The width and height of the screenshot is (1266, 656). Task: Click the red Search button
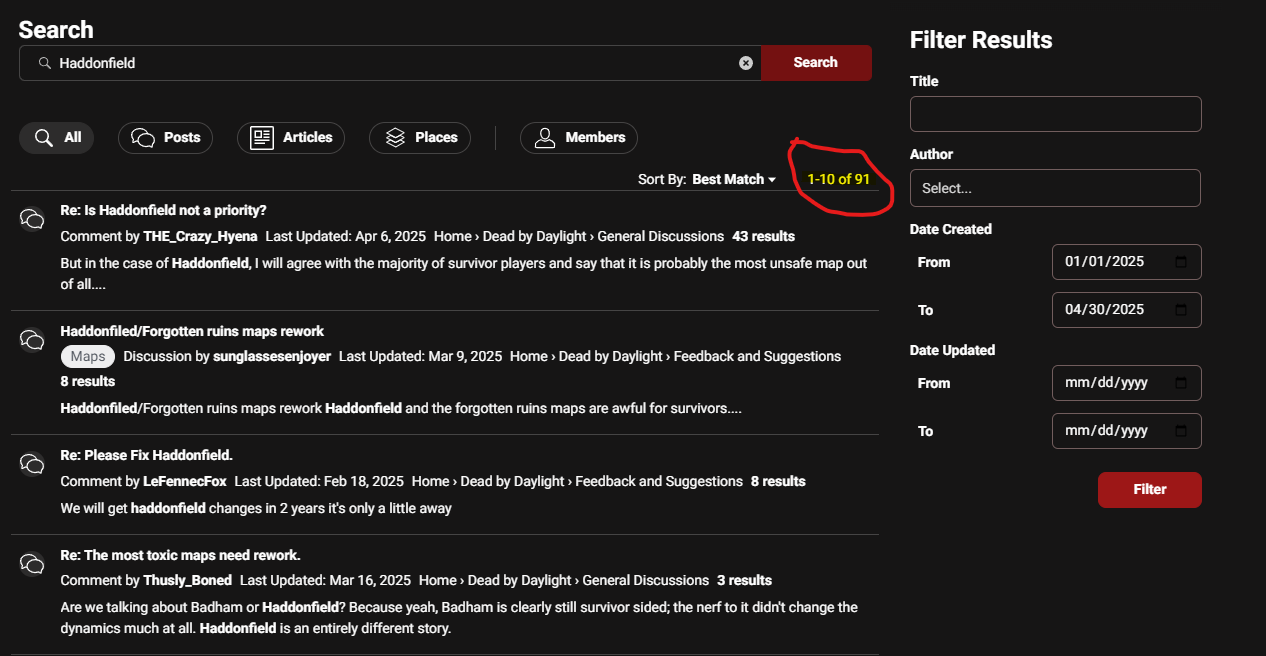click(x=816, y=62)
